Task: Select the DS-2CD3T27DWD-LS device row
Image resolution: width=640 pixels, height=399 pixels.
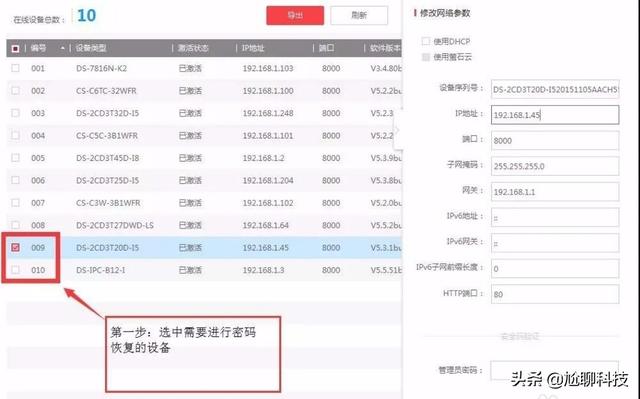Action: tap(204, 225)
